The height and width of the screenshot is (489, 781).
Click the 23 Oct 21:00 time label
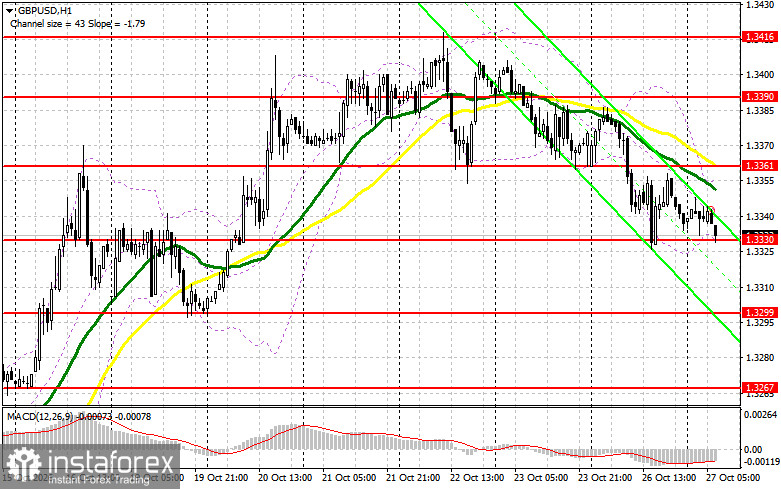(x=605, y=478)
